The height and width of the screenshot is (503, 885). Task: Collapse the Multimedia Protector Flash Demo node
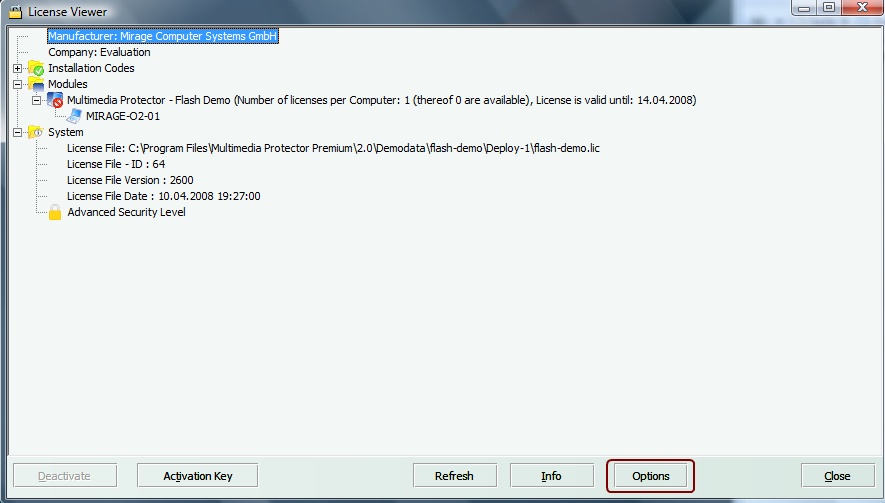tap(36, 100)
